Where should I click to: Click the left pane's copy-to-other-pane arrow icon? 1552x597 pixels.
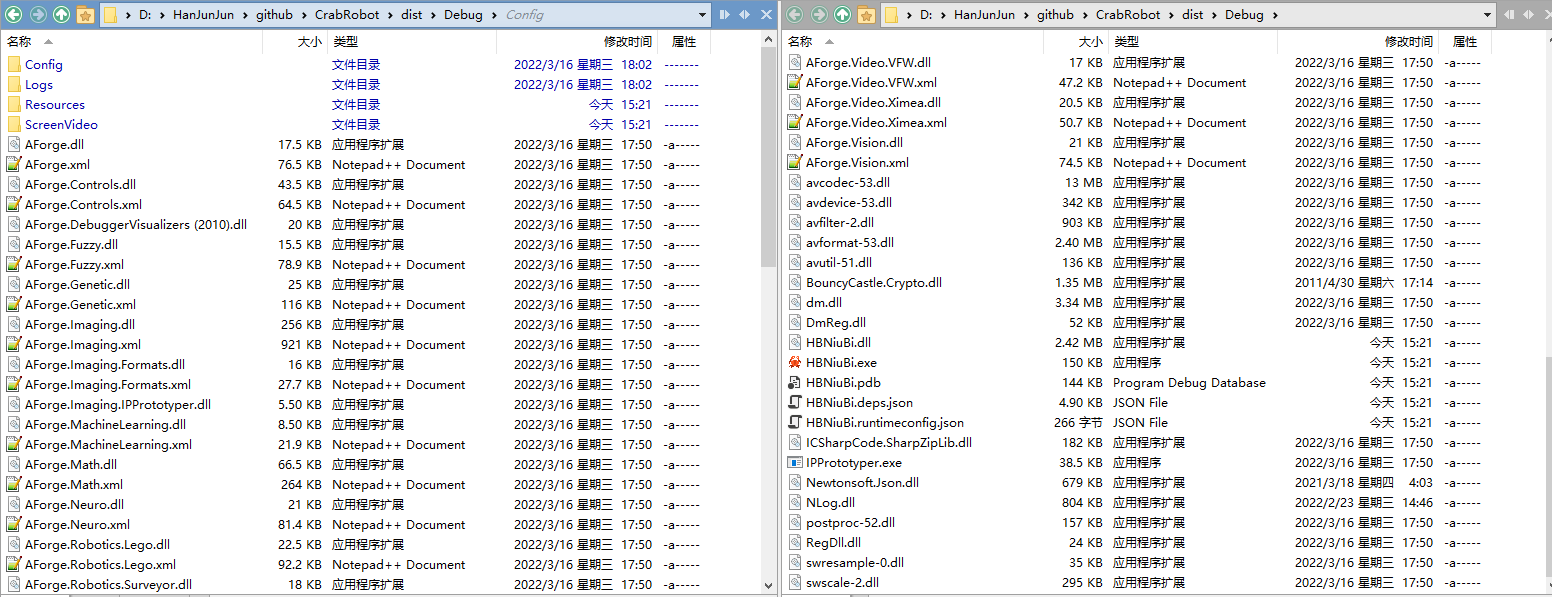pos(725,15)
